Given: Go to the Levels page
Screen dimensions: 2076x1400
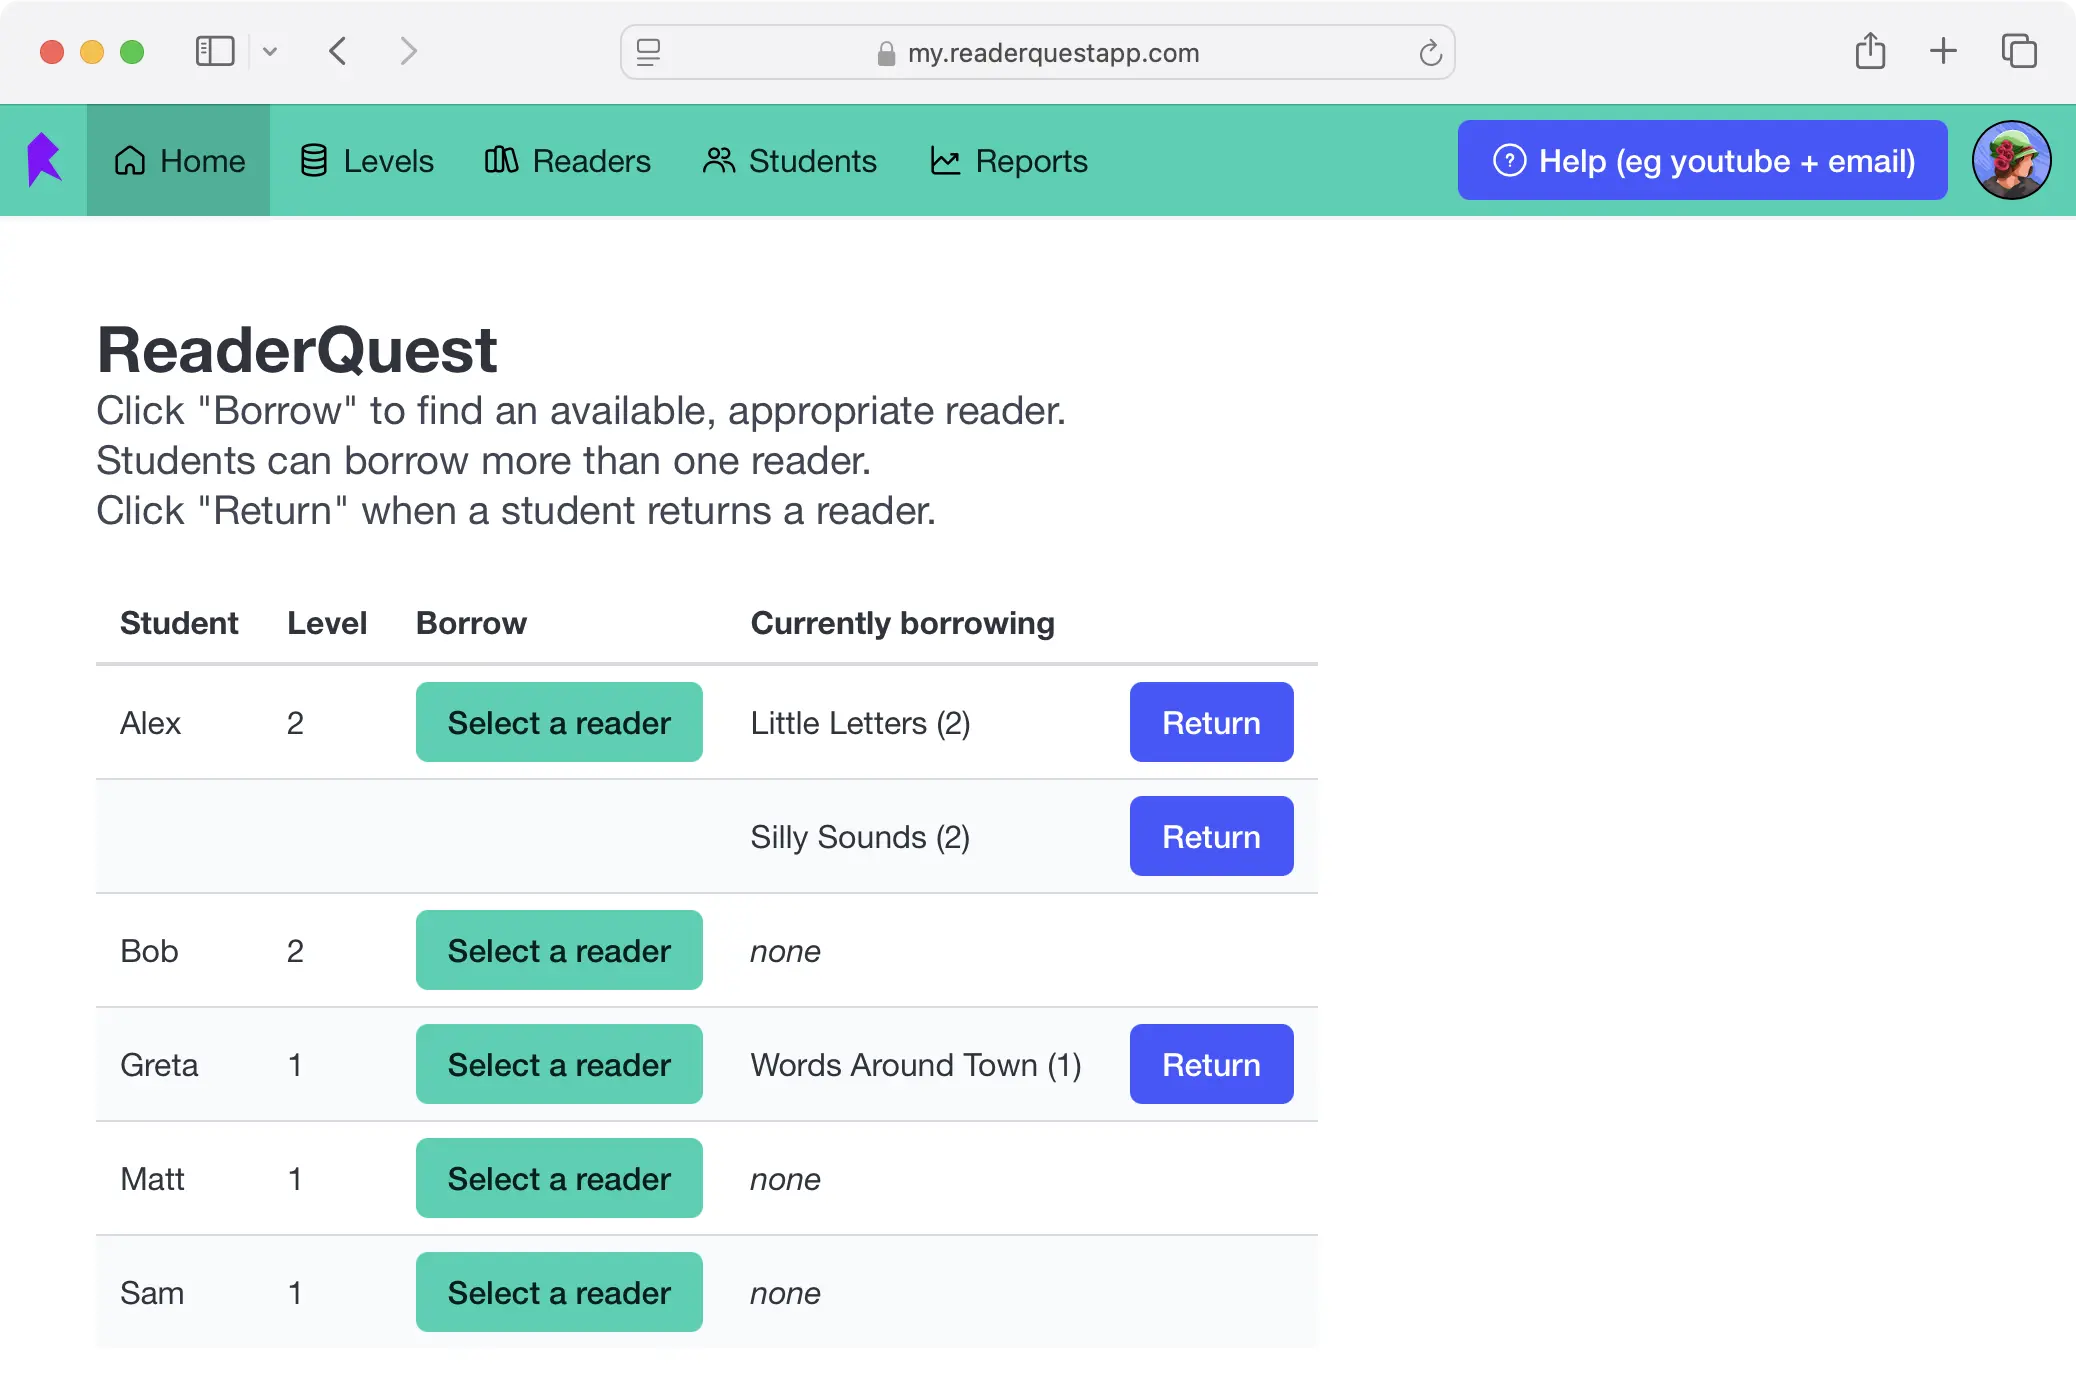Looking at the screenshot, I should point(367,161).
